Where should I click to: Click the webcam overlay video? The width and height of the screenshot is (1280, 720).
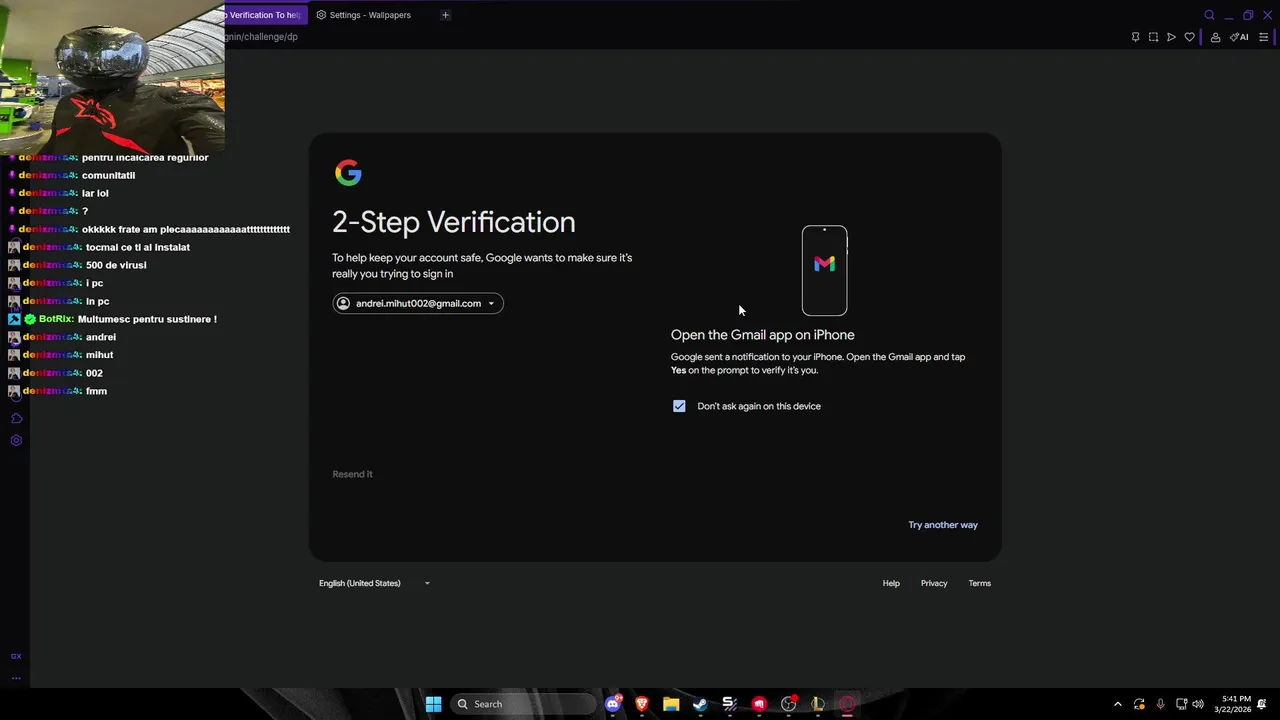112,76
